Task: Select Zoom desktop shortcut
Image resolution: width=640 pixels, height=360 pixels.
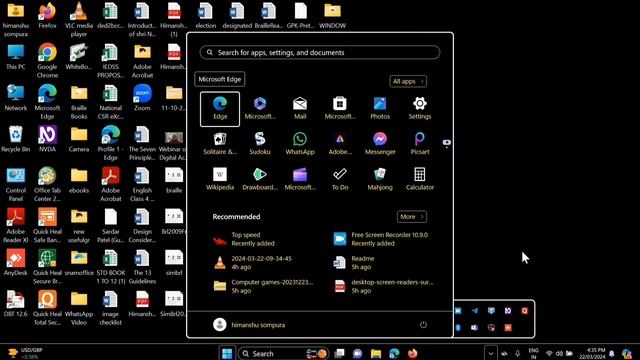Action: 142,98
